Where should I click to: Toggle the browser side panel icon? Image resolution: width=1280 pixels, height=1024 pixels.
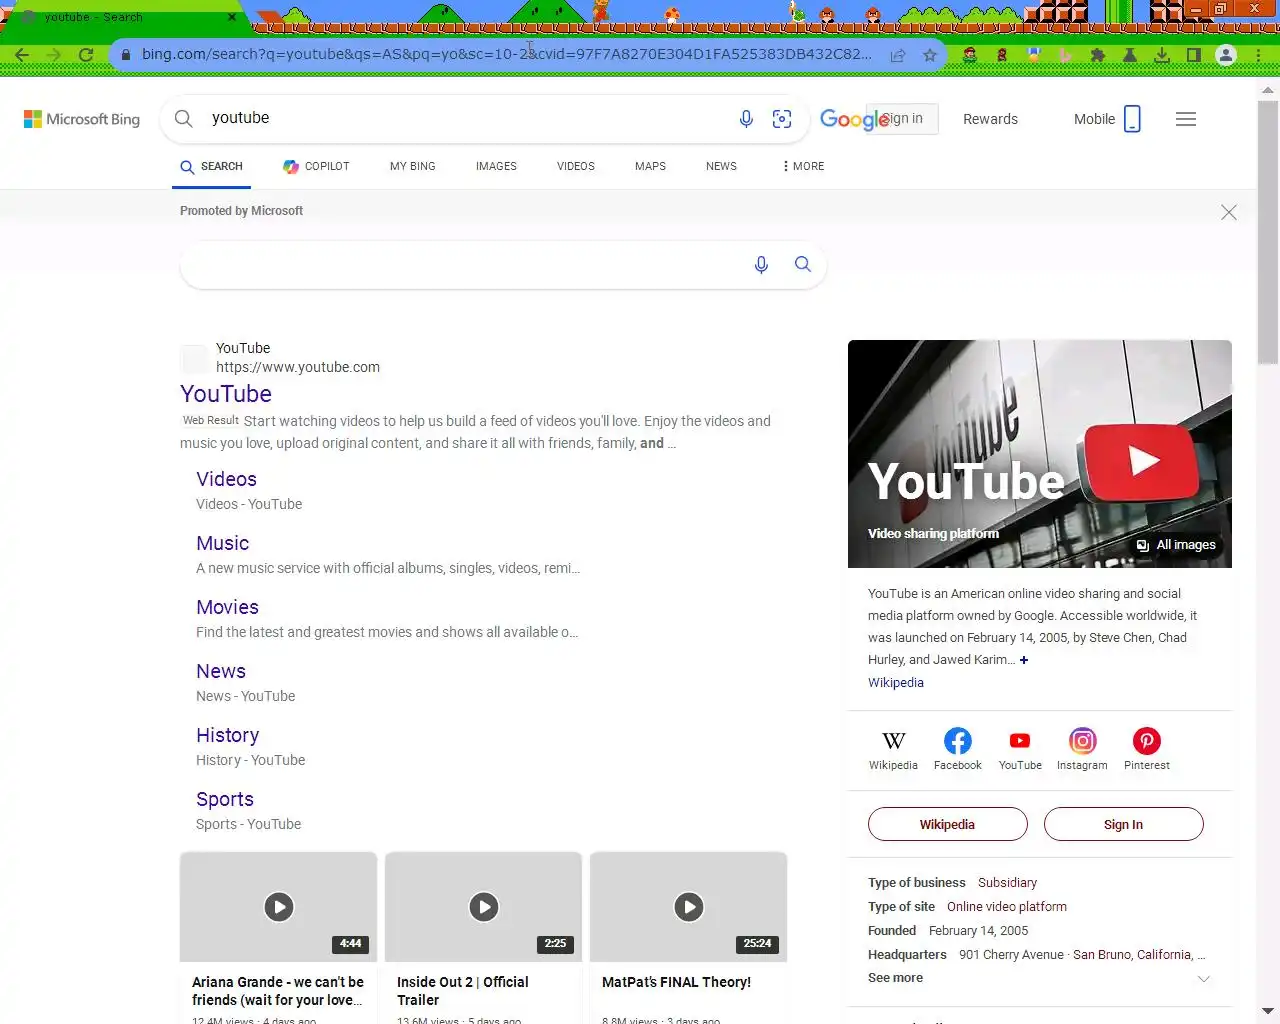1194,55
